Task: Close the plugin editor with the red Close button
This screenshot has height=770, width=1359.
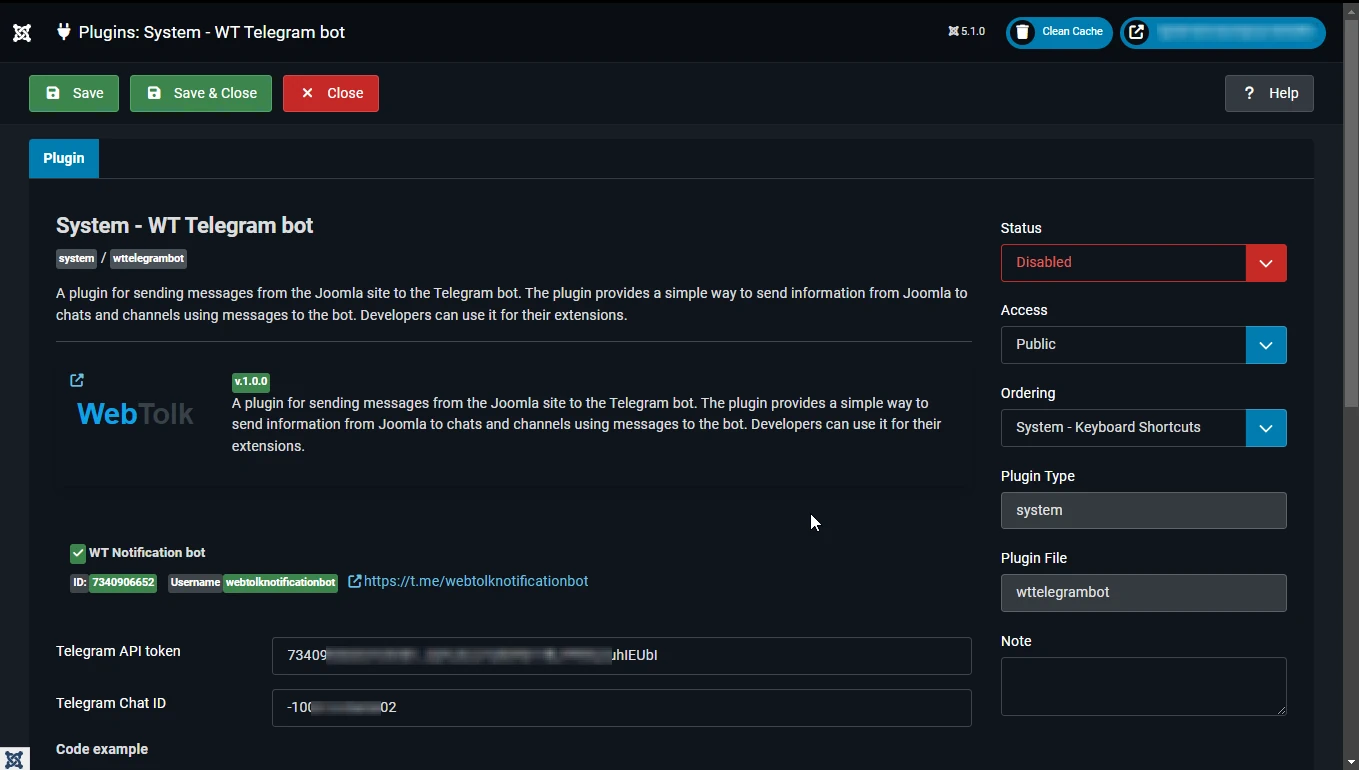Action: click(331, 93)
